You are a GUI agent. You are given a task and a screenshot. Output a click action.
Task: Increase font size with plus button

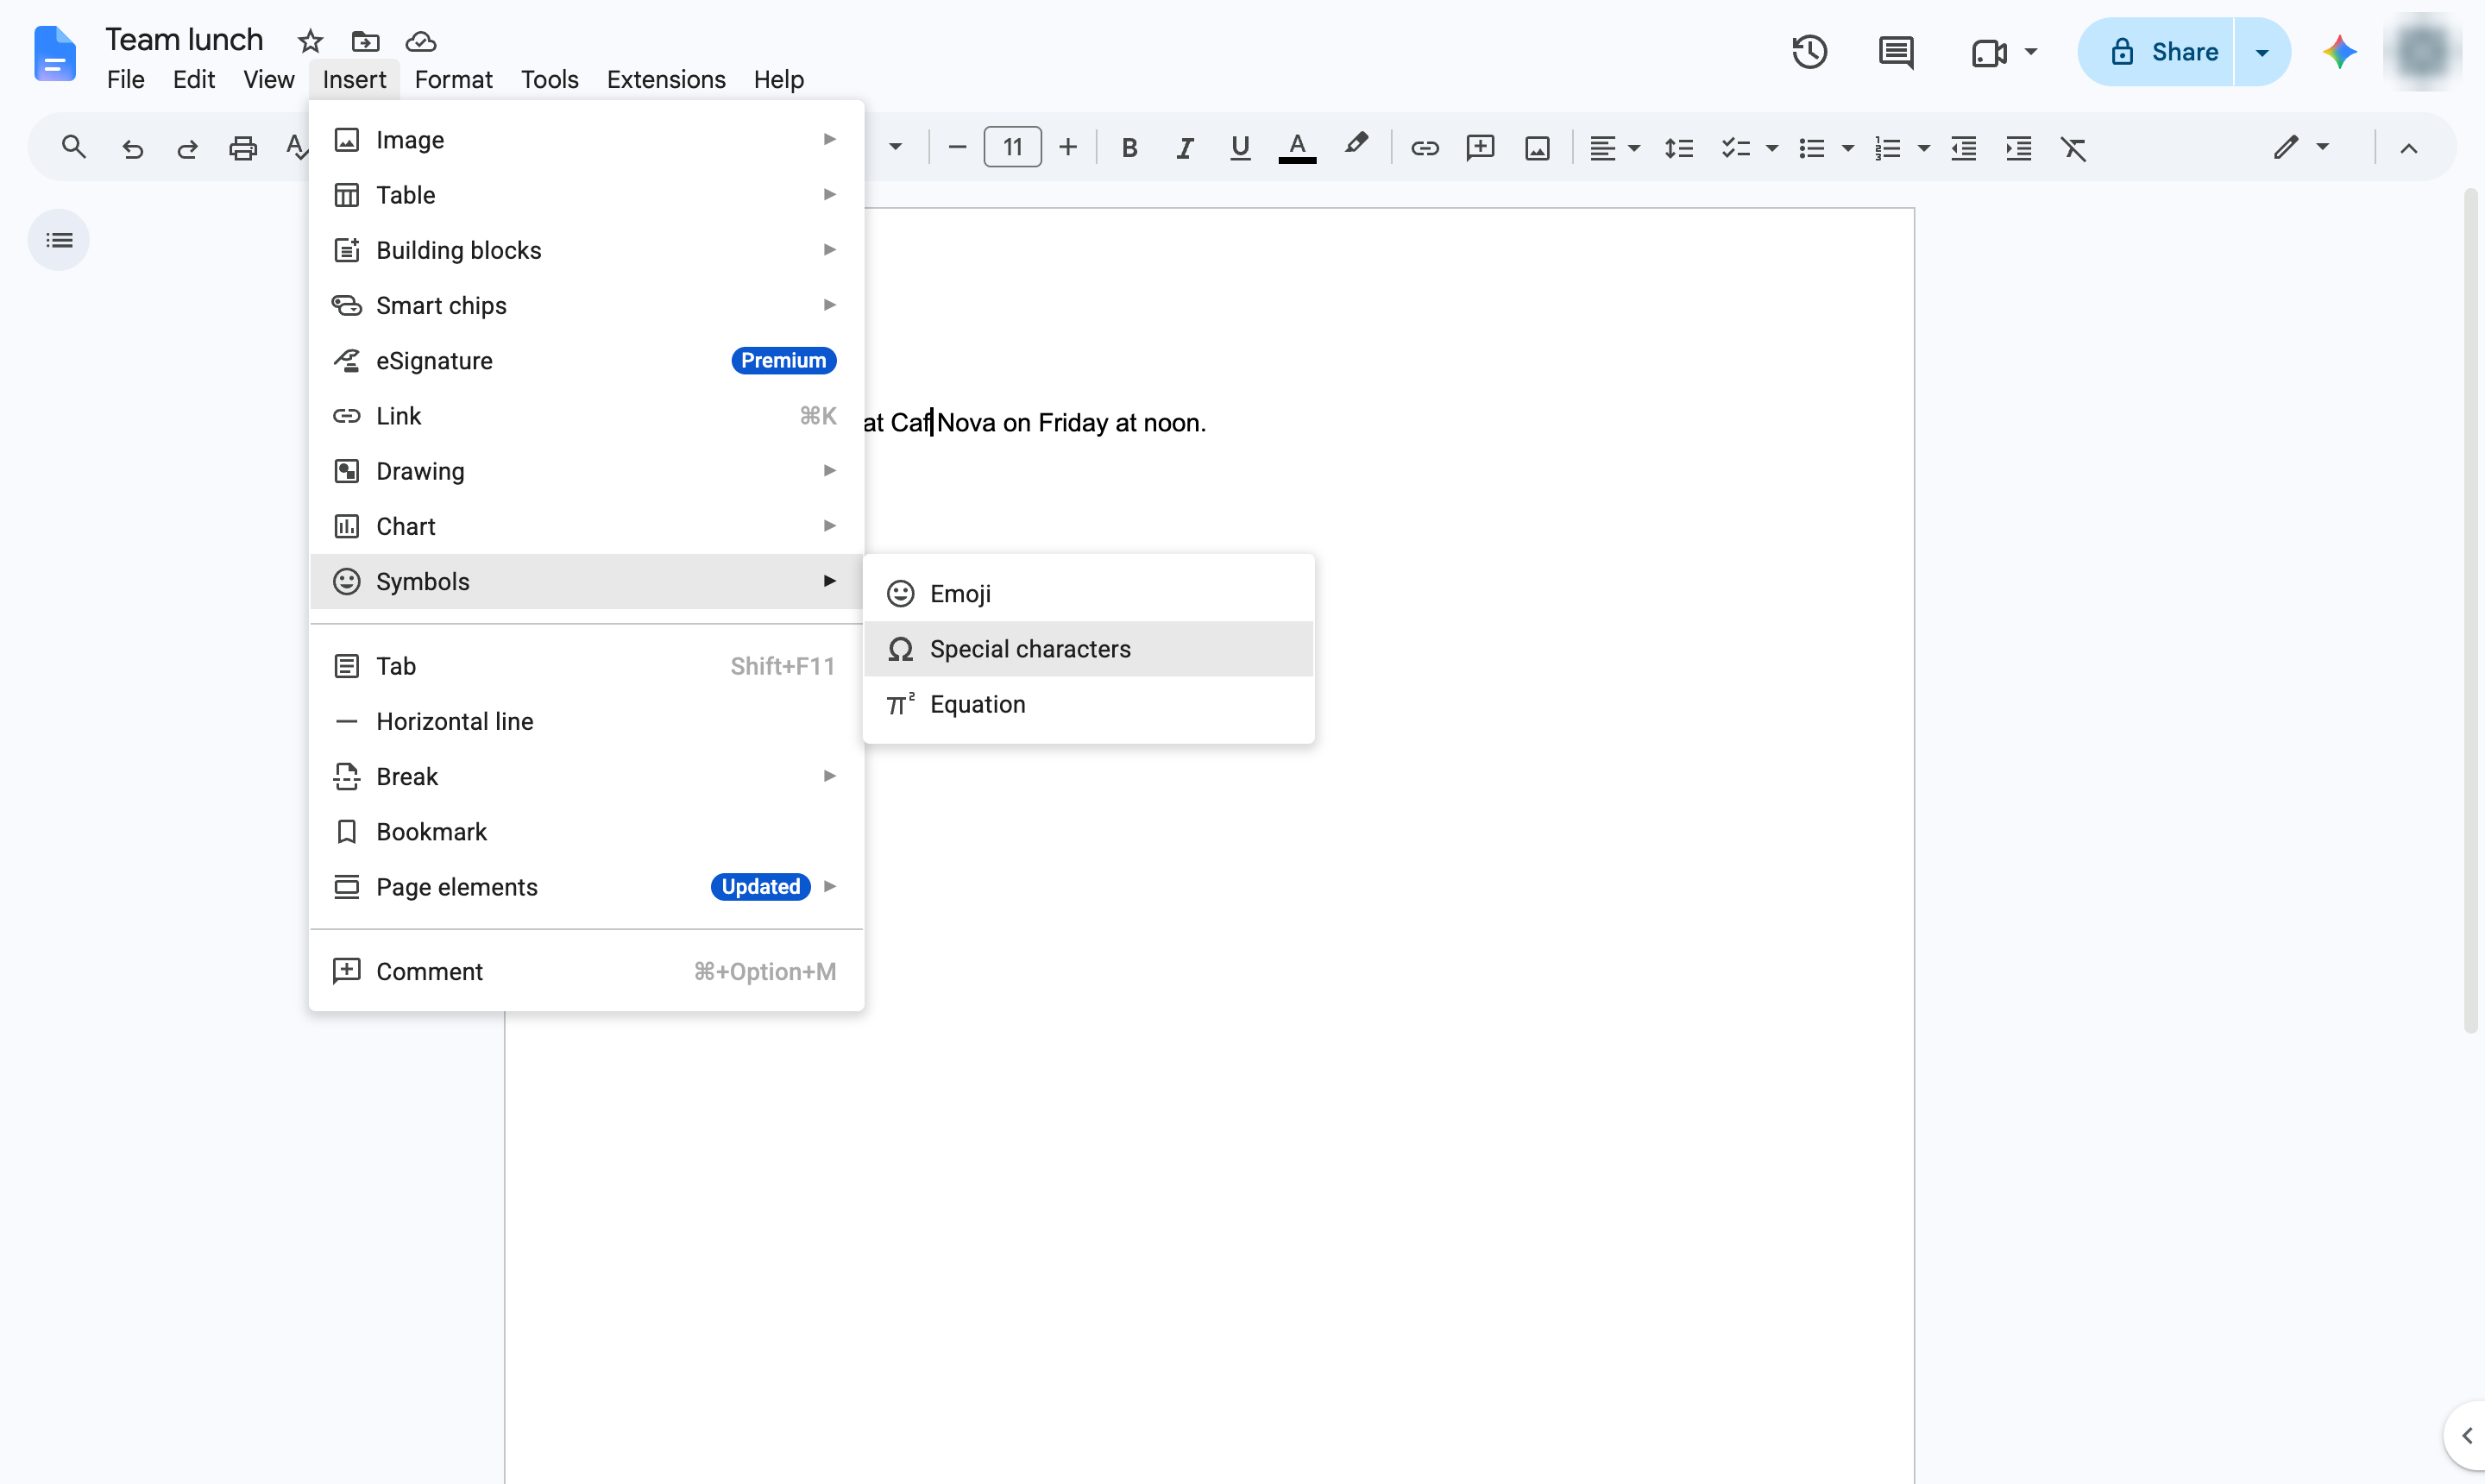[1068, 148]
